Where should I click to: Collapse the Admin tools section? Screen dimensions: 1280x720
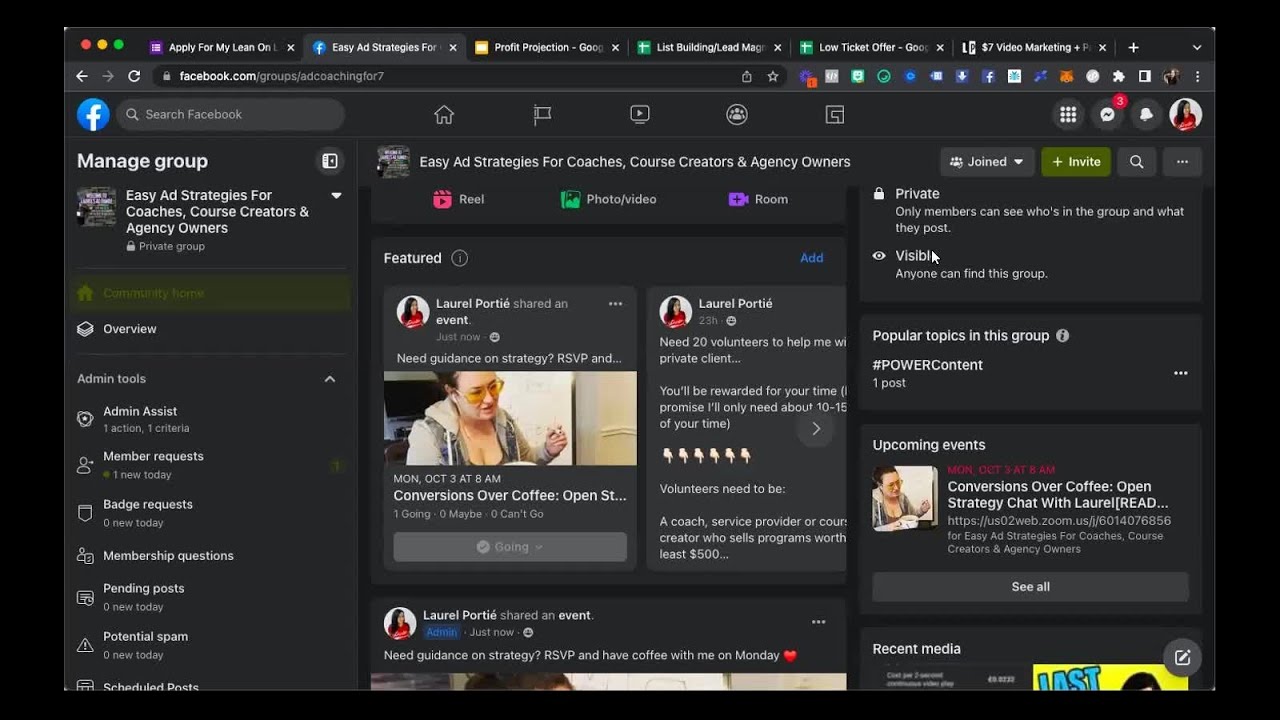pos(330,379)
